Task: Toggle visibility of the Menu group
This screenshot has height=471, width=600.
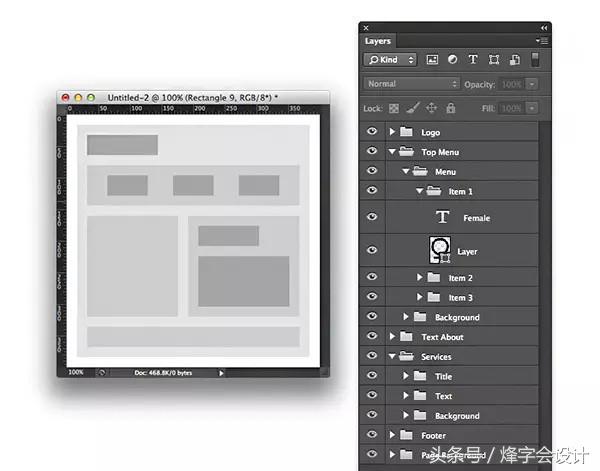Action: click(372, 171)
